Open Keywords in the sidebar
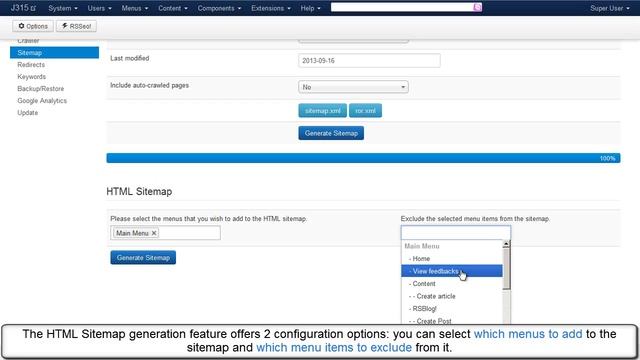 pyautogui.click(x=31, y=77)
